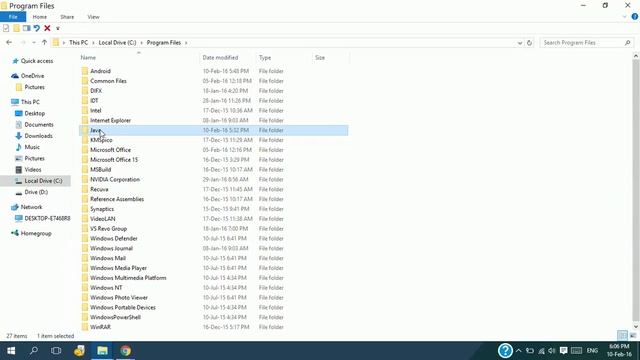
Task: Open the Help icon in ribbon corner
Action: coord(635,17)
